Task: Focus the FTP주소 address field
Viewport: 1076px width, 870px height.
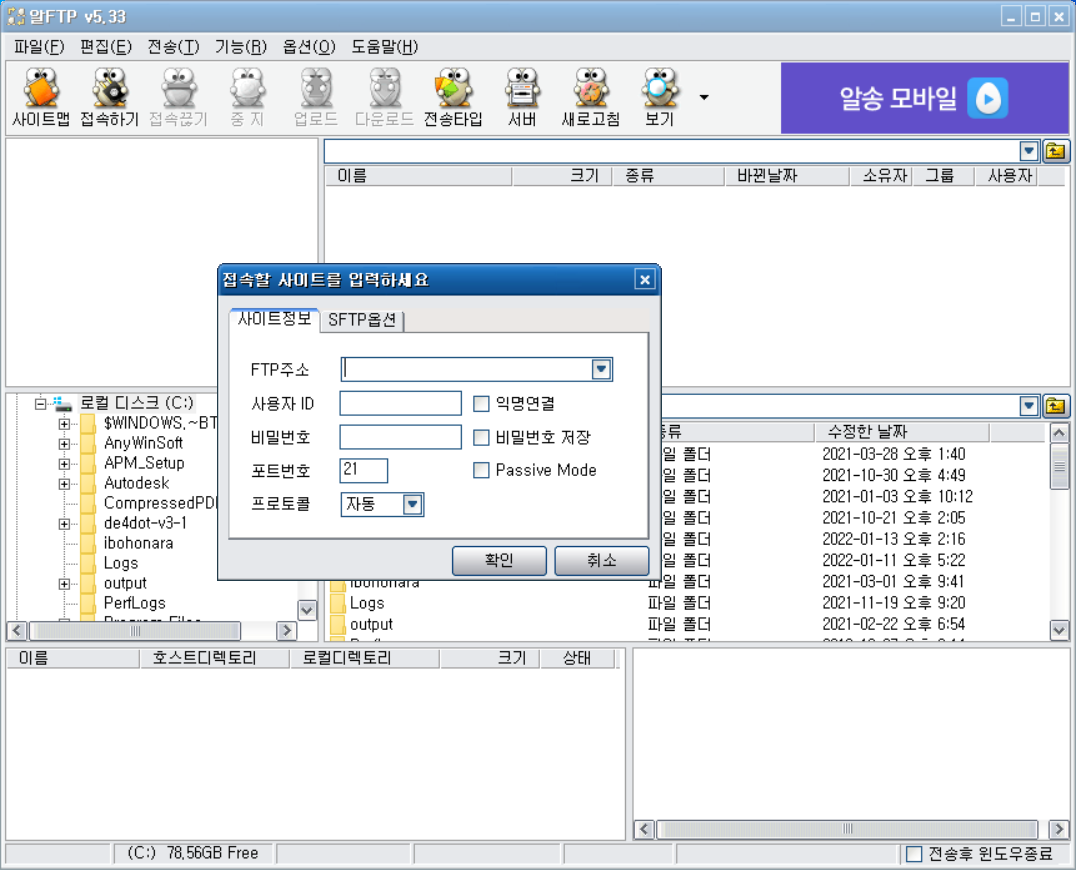Action: point(467,369)
